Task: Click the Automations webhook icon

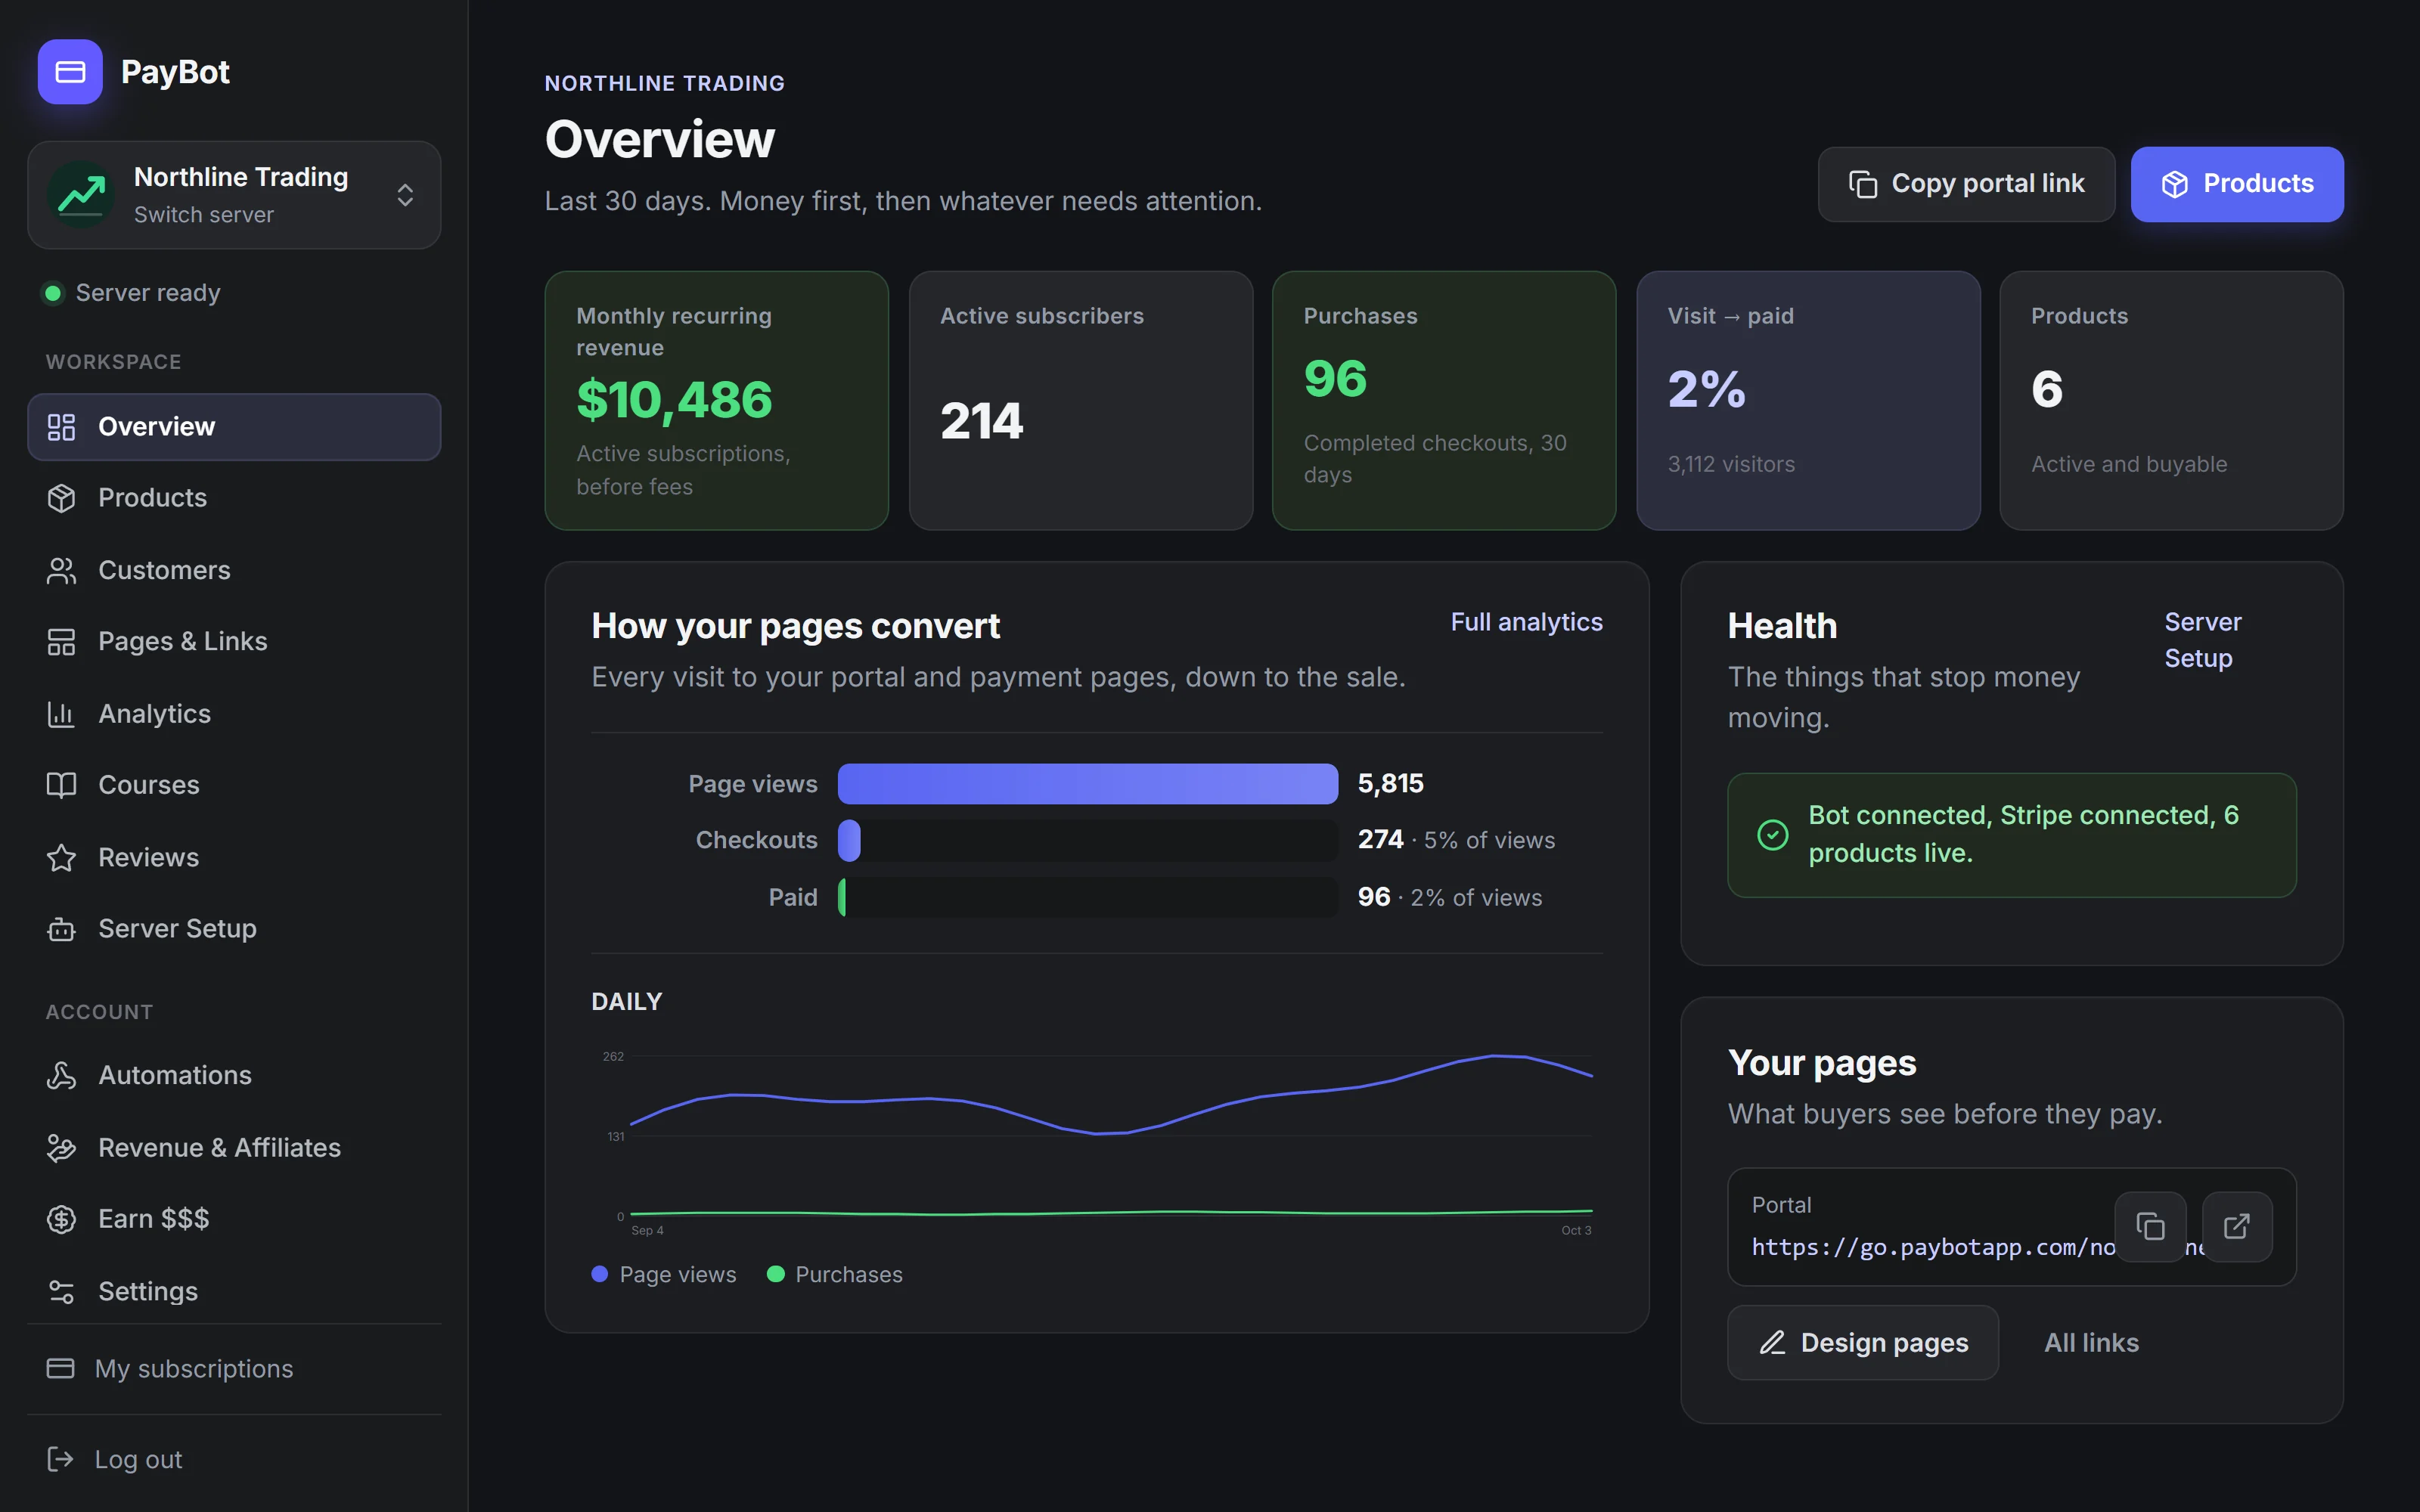Action: (x=61, y=1076)
